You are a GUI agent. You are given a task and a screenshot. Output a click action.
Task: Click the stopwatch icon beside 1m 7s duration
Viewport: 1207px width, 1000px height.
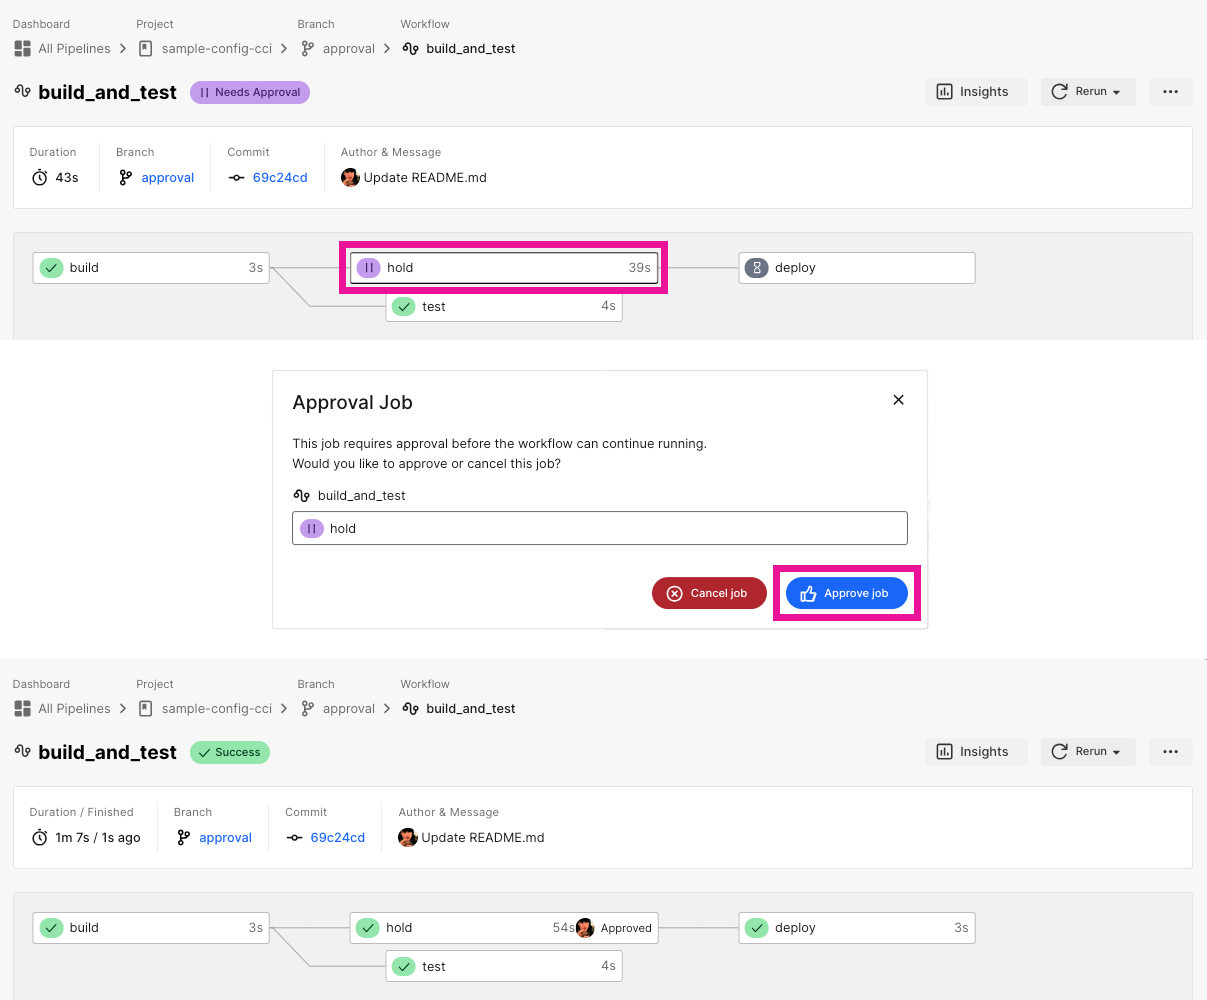pyautogui.click(x=40, y=838)
